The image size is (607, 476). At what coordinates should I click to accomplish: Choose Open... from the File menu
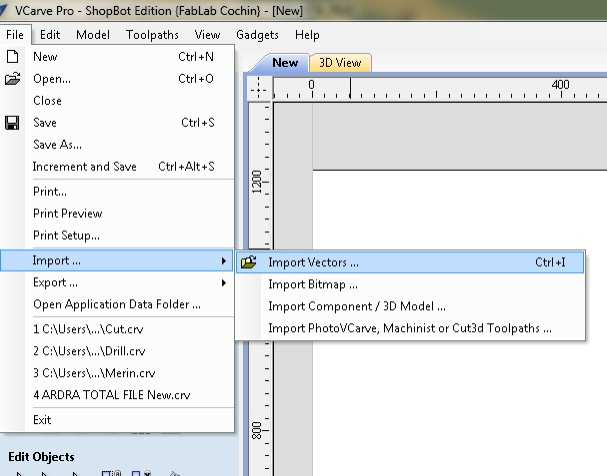(x=117, y=79)
